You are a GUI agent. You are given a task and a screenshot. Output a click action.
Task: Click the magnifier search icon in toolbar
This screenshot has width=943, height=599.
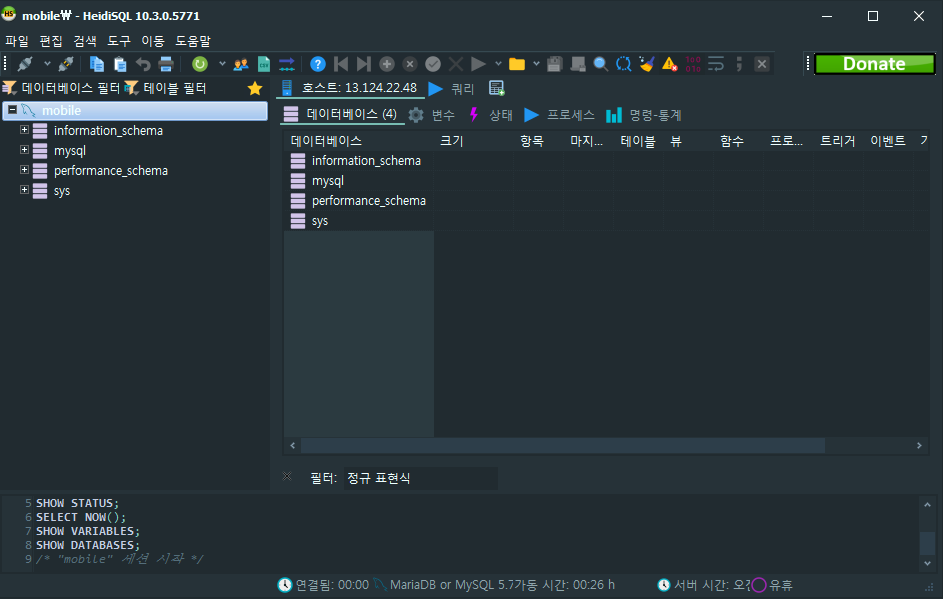click(600, 64)
